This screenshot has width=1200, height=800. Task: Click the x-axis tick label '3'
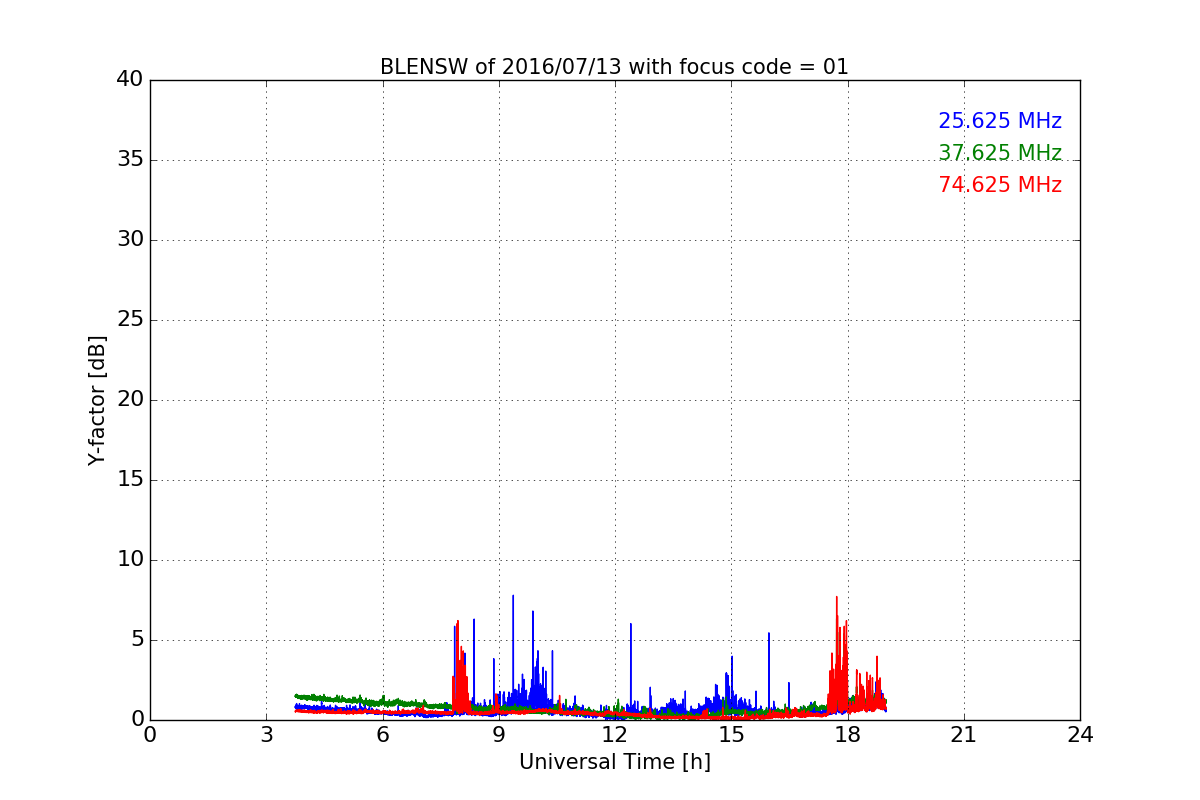tap(266, 735)
